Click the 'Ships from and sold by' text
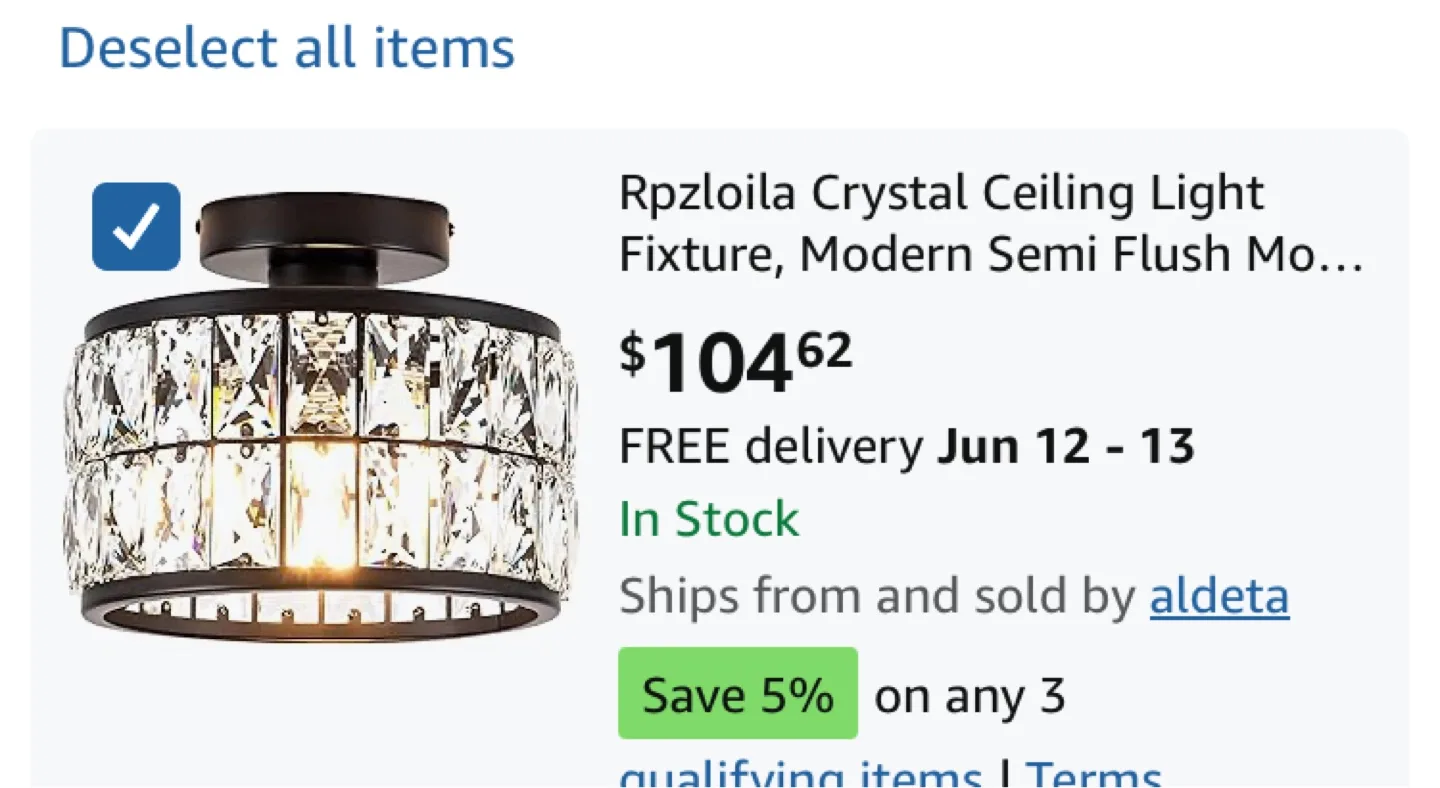 click(x=877, y=597)
